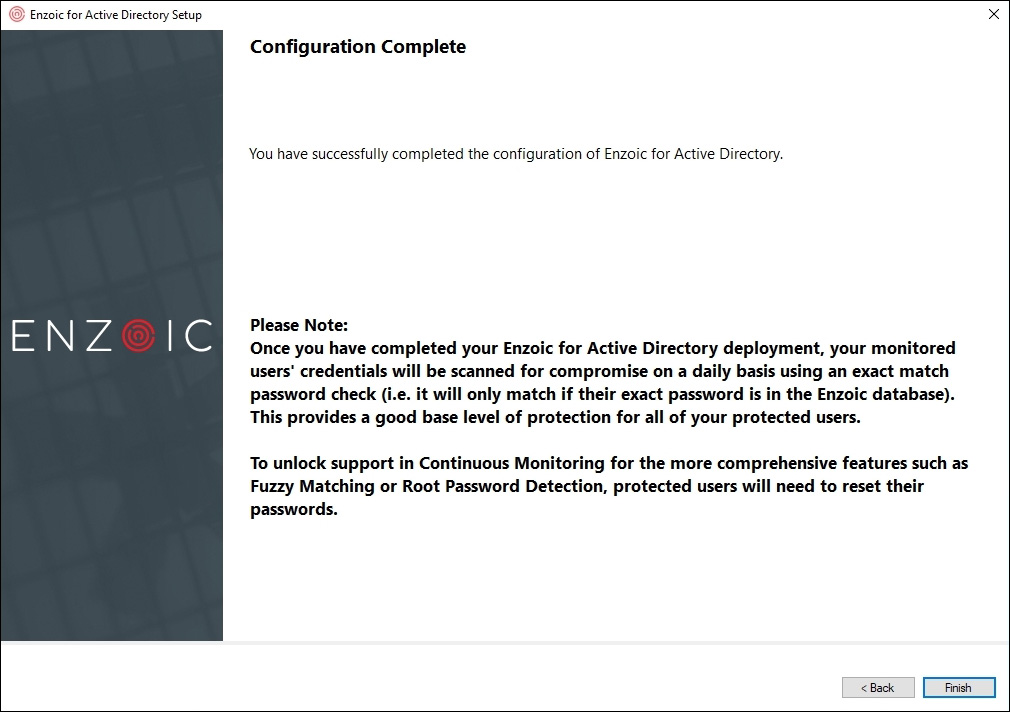
Task: Click the red target icon in Enzoic logo
Action: point(137,335)
